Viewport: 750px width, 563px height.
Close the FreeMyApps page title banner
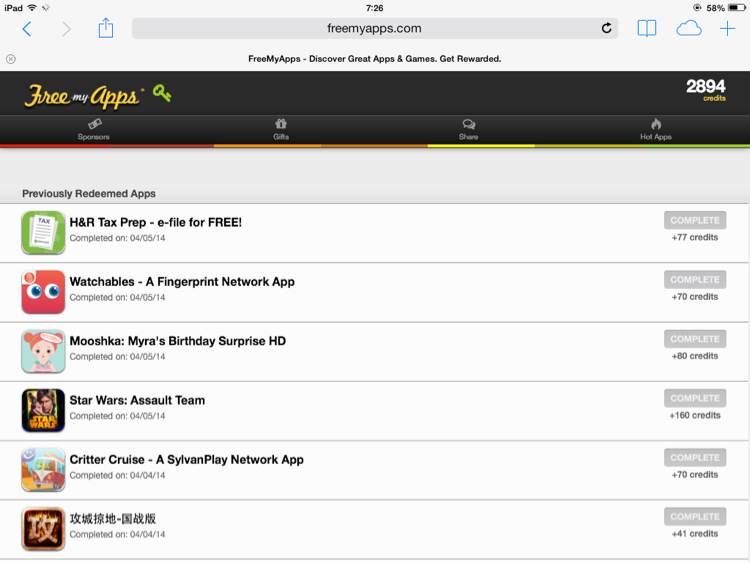click(11, 59)
